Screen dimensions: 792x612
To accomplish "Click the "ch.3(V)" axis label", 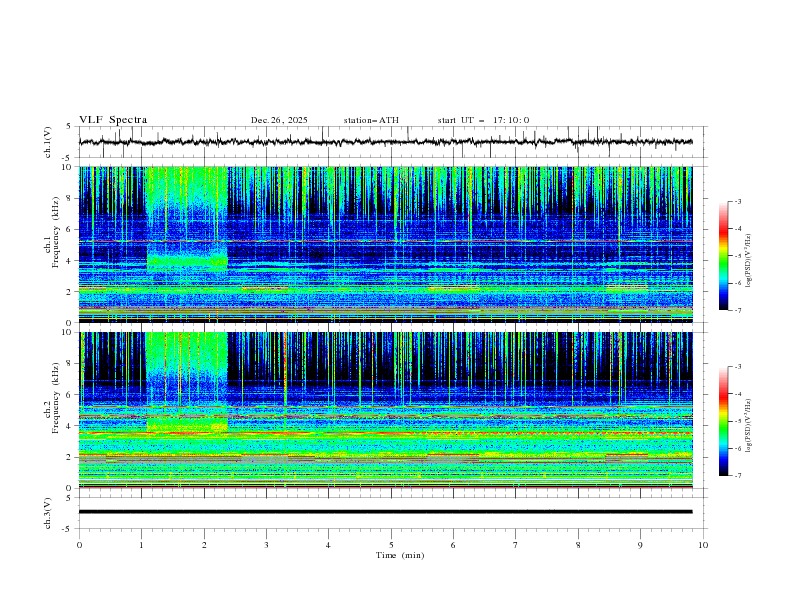I will tap(48, 513).
